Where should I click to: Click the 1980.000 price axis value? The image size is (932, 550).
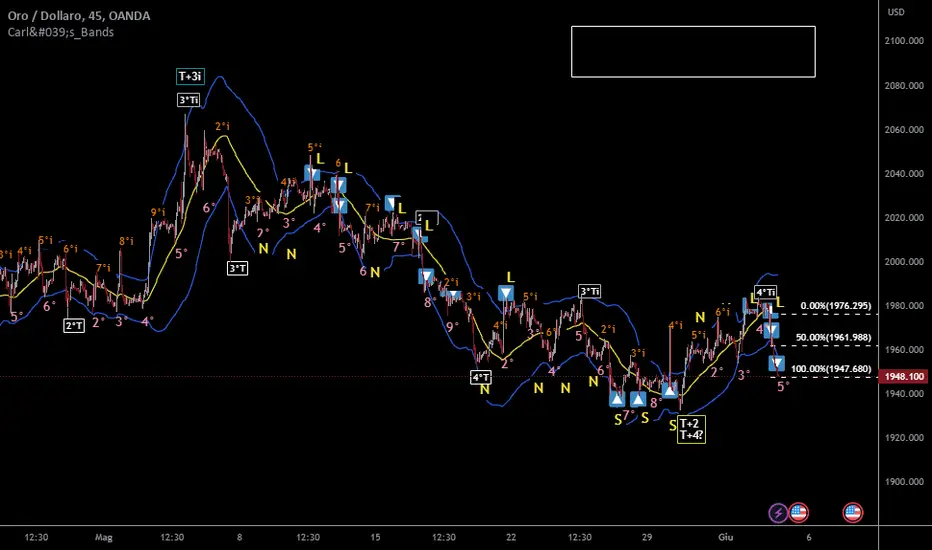(x=904, y=306)
